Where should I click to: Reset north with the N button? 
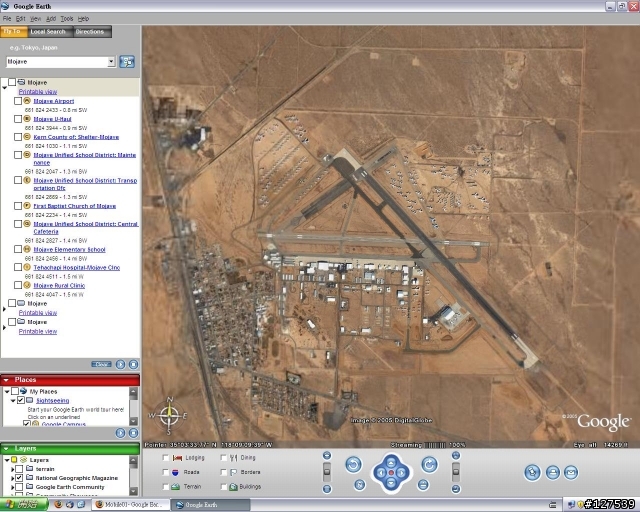[x=360, y=485]
